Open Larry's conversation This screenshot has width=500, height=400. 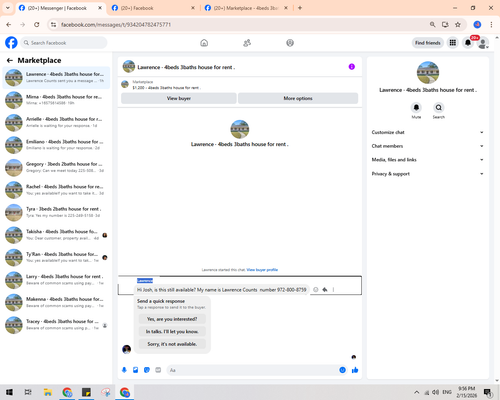pos(56,280)
